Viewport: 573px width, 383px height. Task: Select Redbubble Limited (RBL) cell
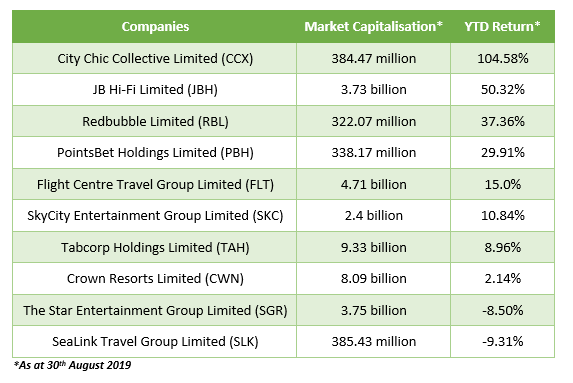155,121
